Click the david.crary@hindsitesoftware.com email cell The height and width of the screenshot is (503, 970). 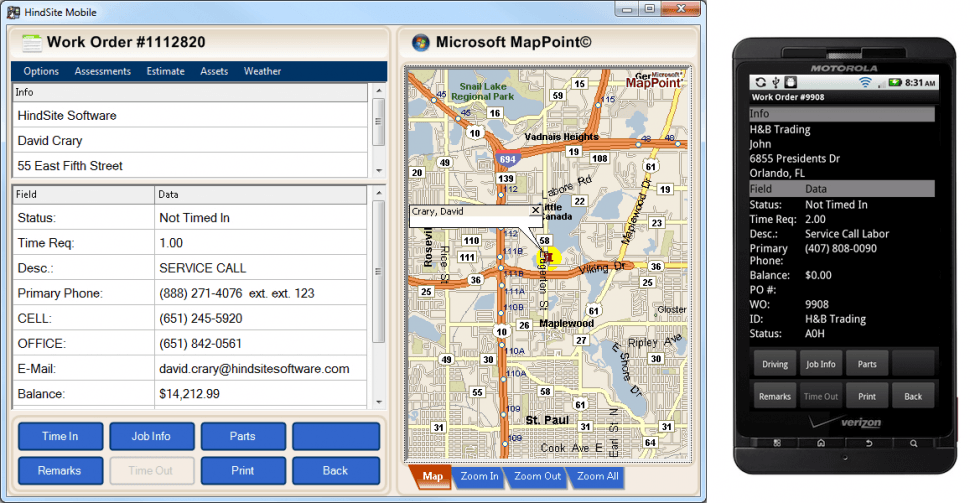coord(260,369)
